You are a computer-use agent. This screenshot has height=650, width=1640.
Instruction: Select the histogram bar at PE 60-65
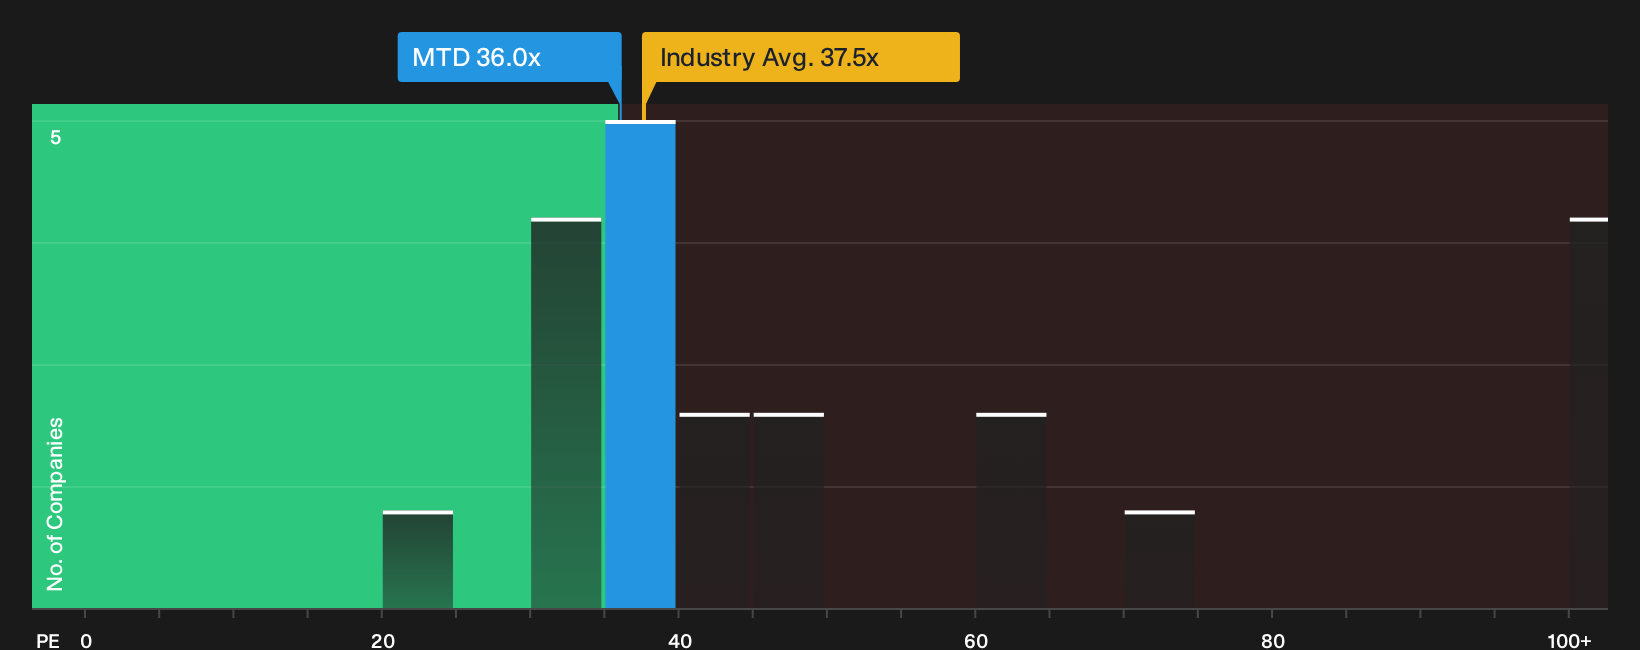pyautogui.click(x=1011, y=511)
